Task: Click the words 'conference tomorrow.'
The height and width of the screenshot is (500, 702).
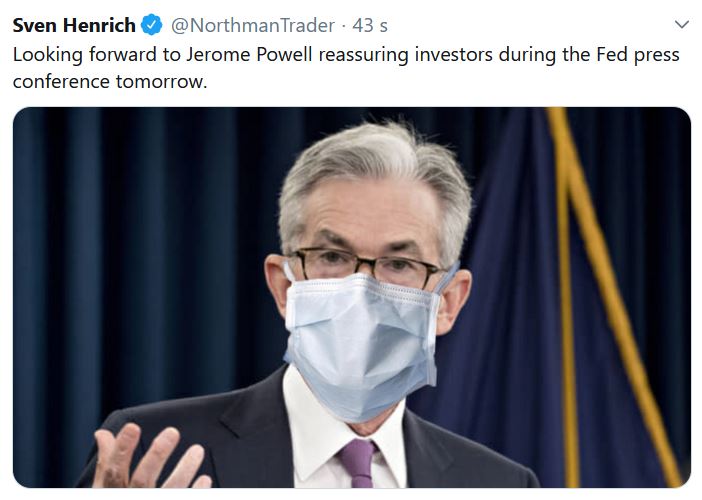Action: pyautogui.click(x=110, y=81)
